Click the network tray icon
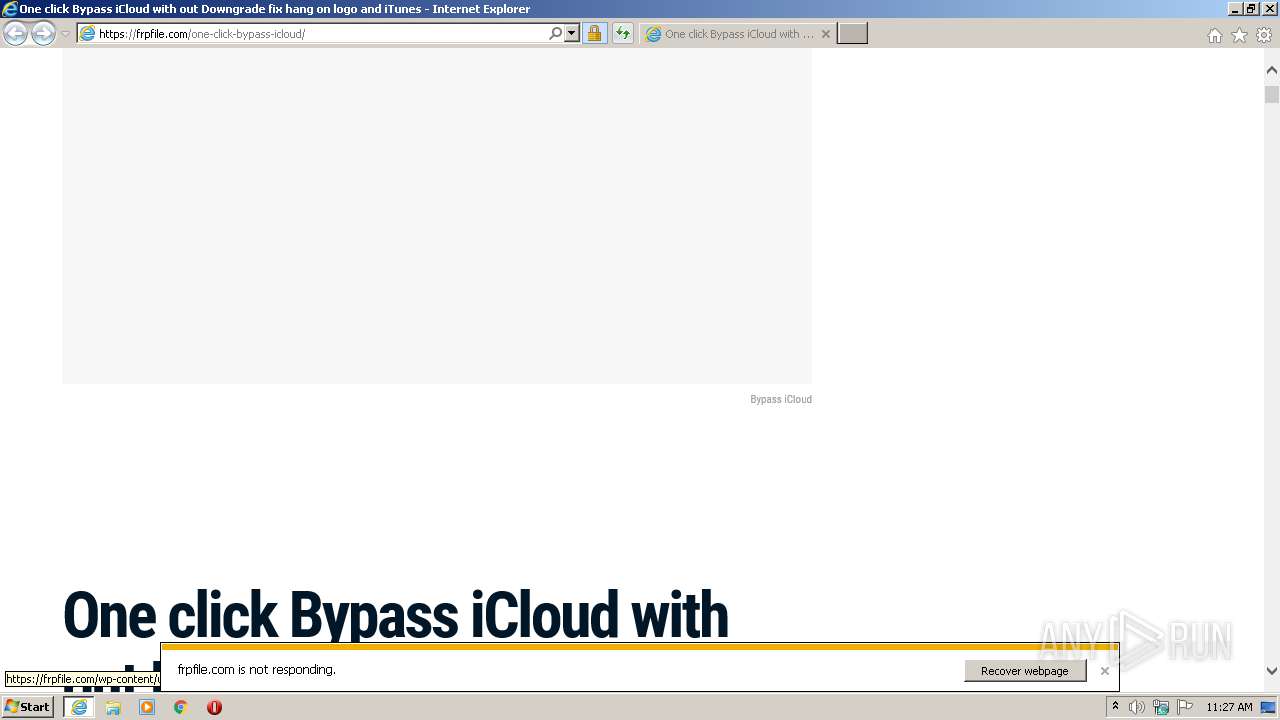This screenshot has width=1280, height=720. 1161,707
